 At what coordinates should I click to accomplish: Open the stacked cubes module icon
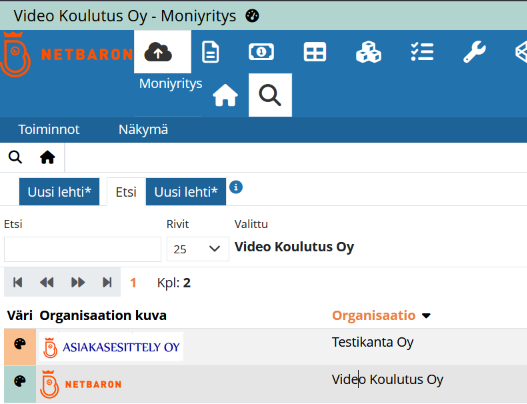[368, 52]
